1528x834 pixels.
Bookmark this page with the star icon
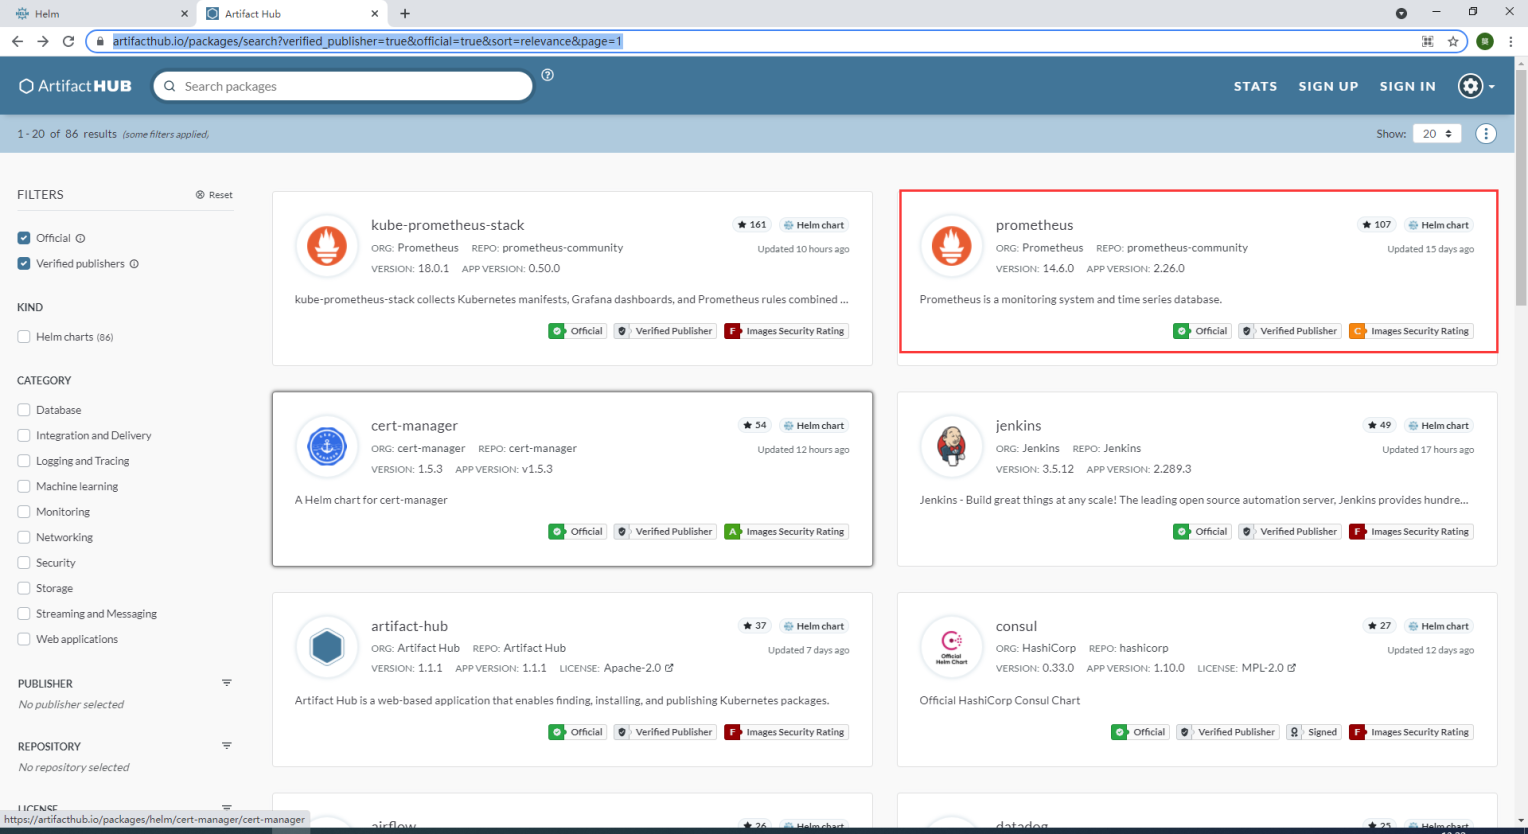1453,41
